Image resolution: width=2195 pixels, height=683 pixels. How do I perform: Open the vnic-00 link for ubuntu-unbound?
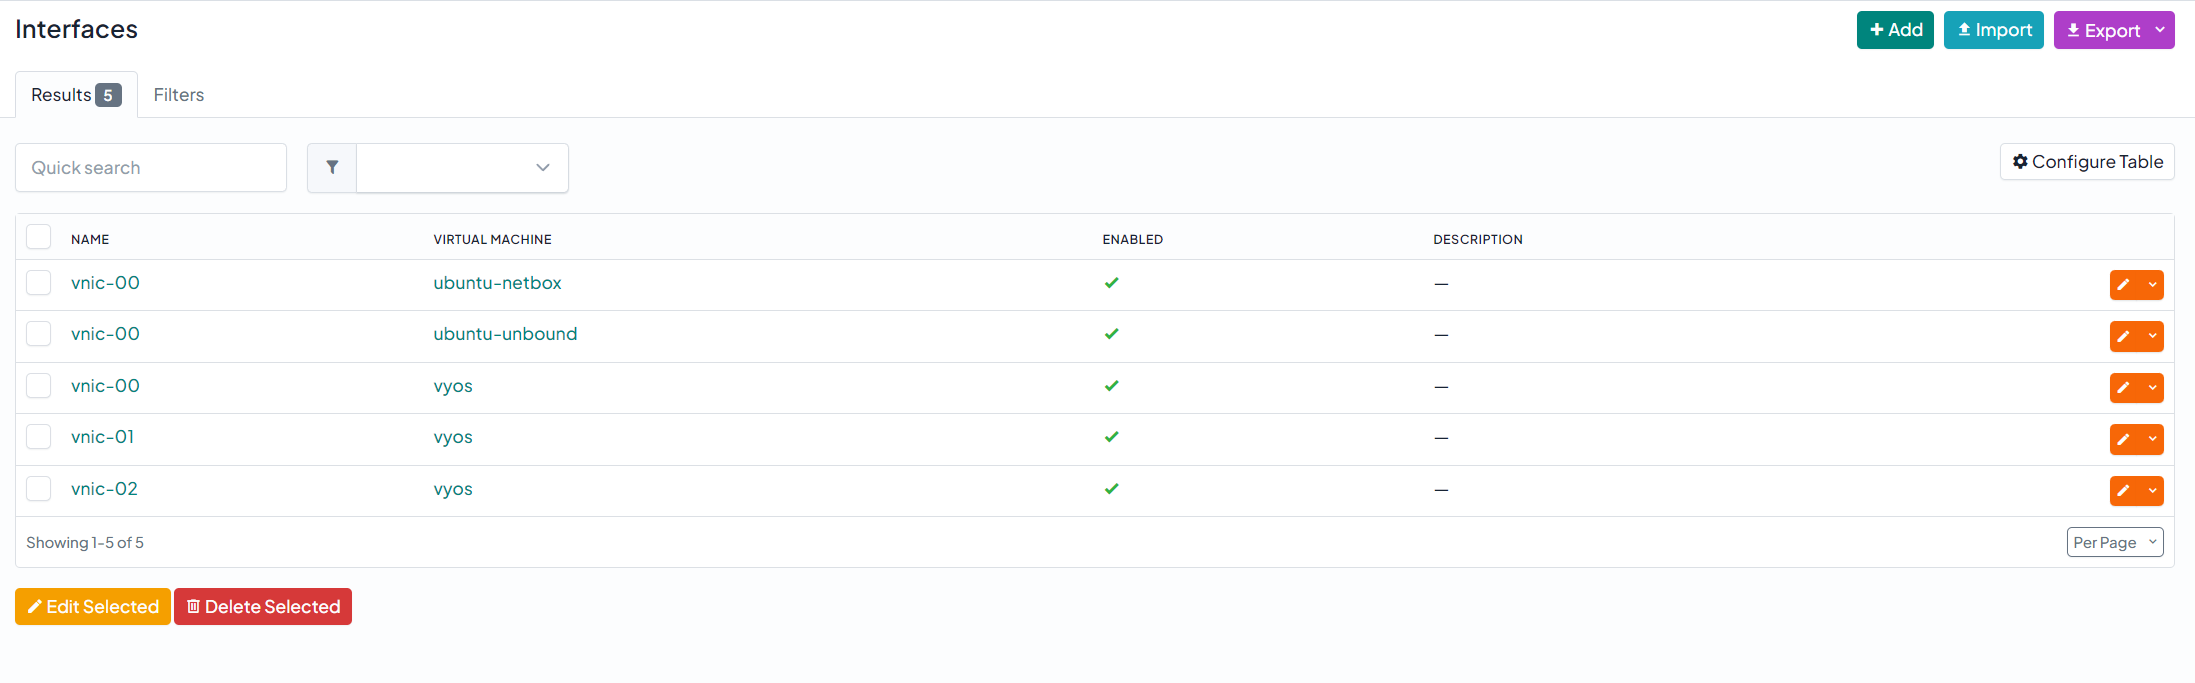click(105, 334)
